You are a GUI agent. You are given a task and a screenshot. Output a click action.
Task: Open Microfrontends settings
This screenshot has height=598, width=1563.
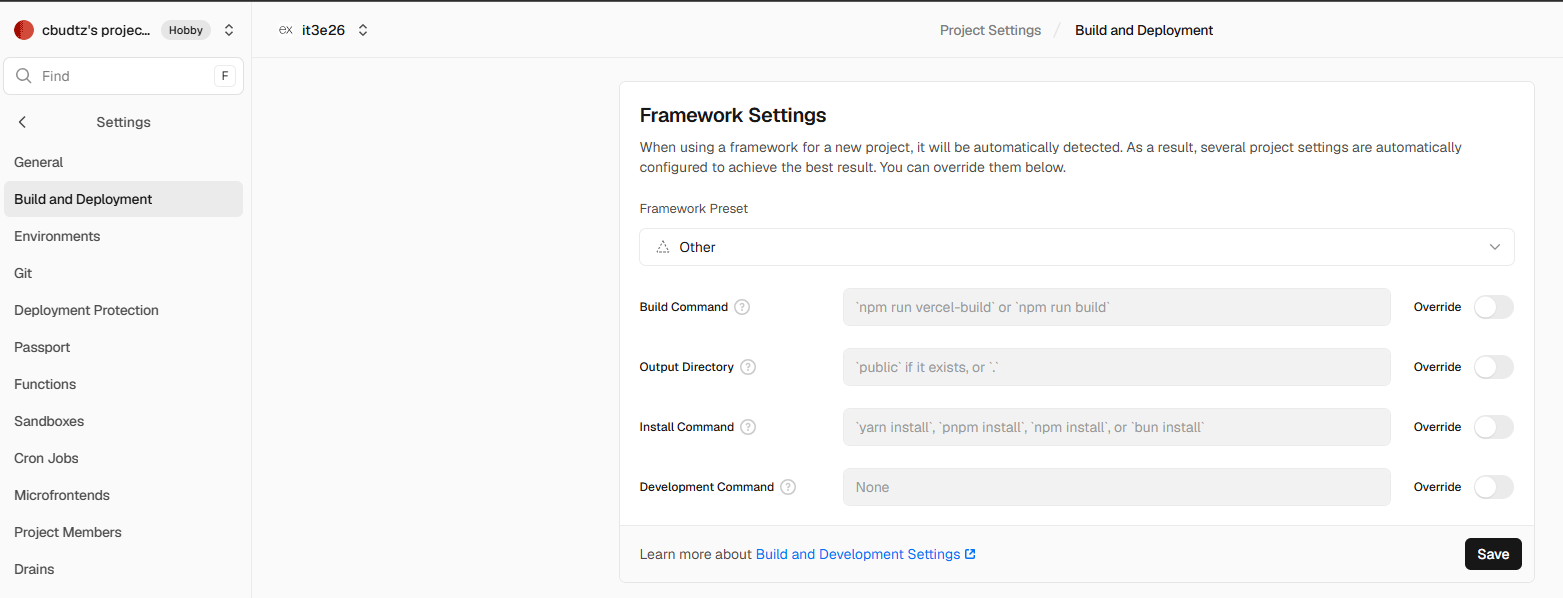click(x=124, y=495)
